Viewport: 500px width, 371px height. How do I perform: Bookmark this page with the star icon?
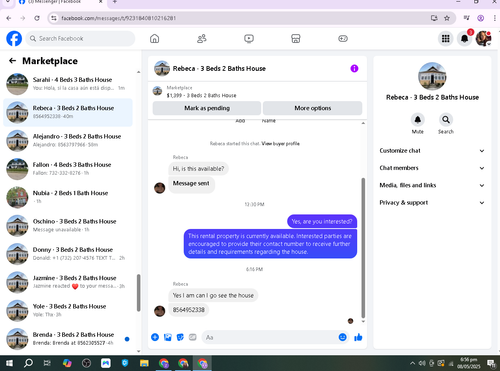pos(447,18)
